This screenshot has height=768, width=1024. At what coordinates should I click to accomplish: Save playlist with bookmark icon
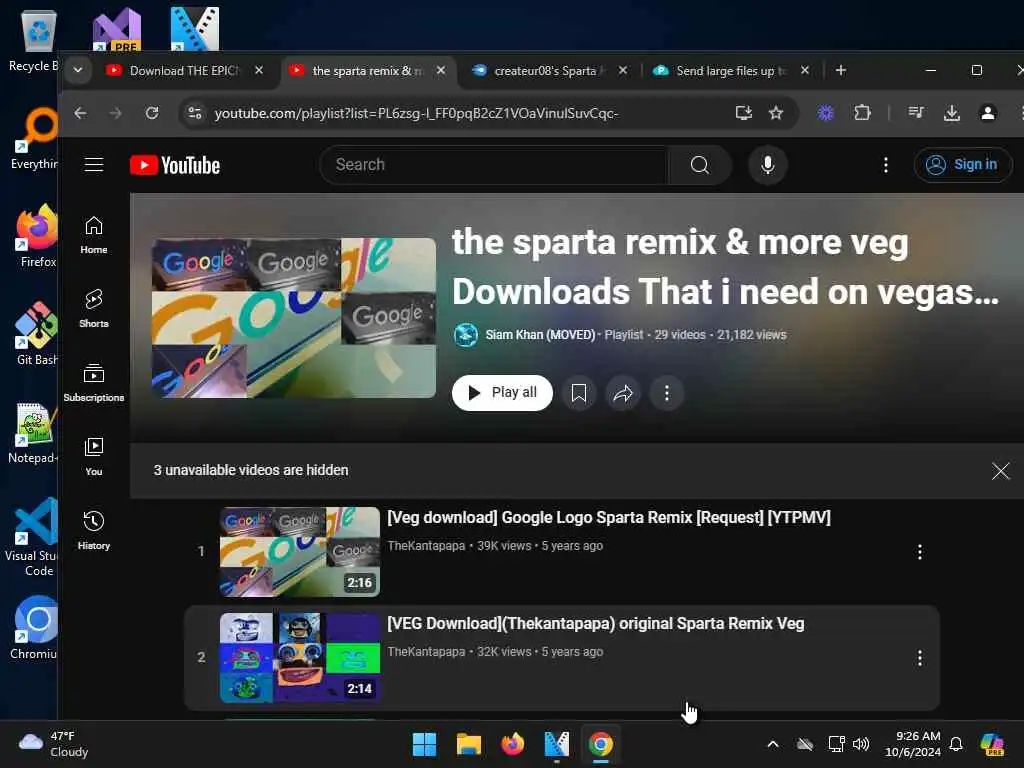point(579,393)
